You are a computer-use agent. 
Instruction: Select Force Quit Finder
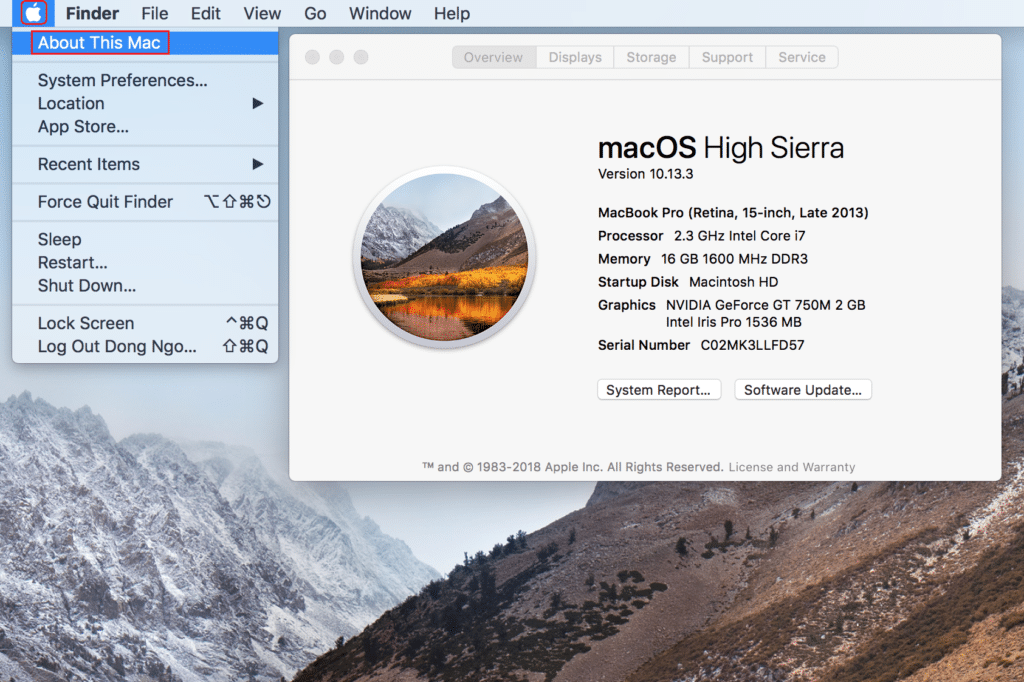(x=145, y=203)
